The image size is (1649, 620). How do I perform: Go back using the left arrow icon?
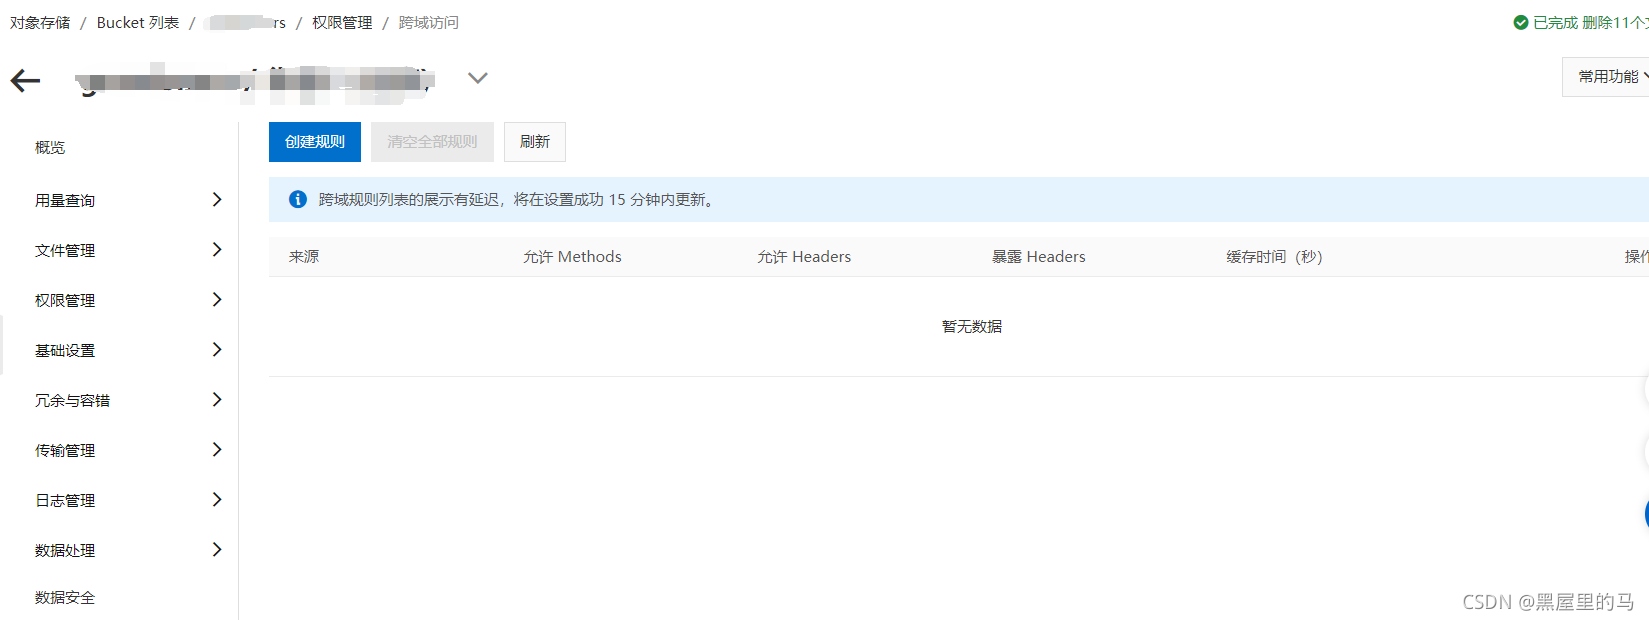click(25, 81)
